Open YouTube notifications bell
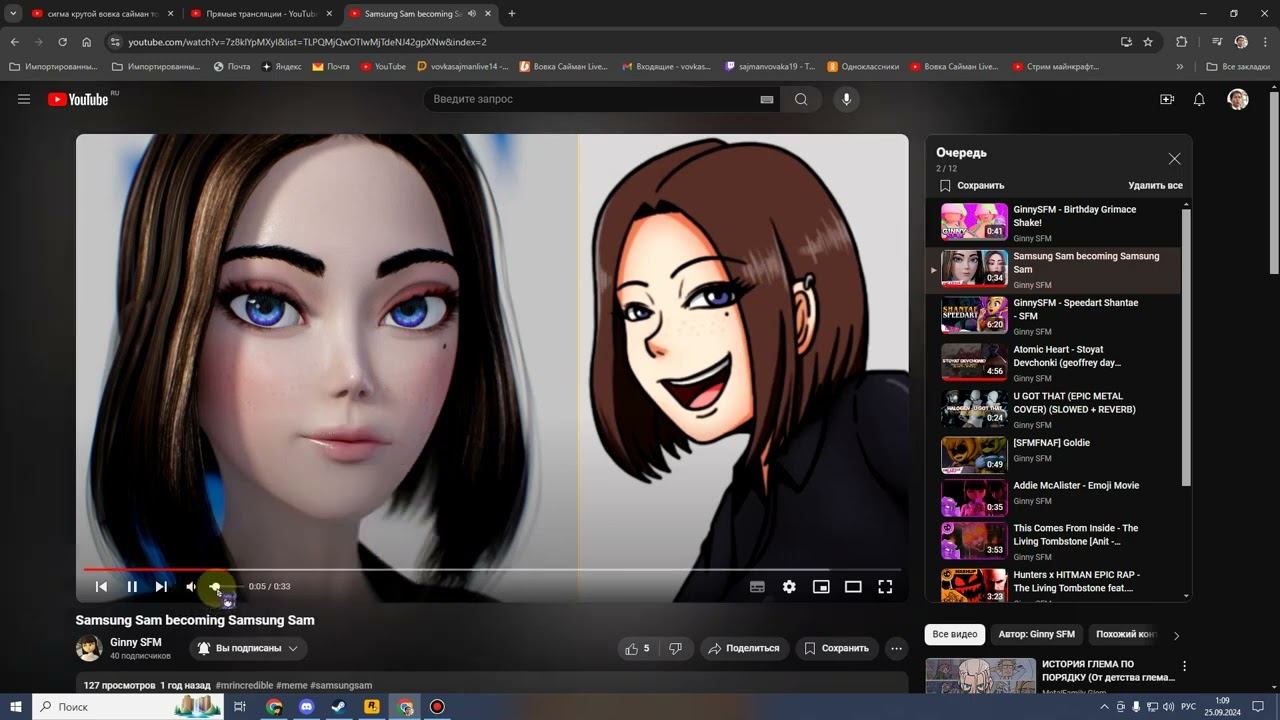Image resolution: width=1280 pixels, height=720 pixels. point(1199,99)
